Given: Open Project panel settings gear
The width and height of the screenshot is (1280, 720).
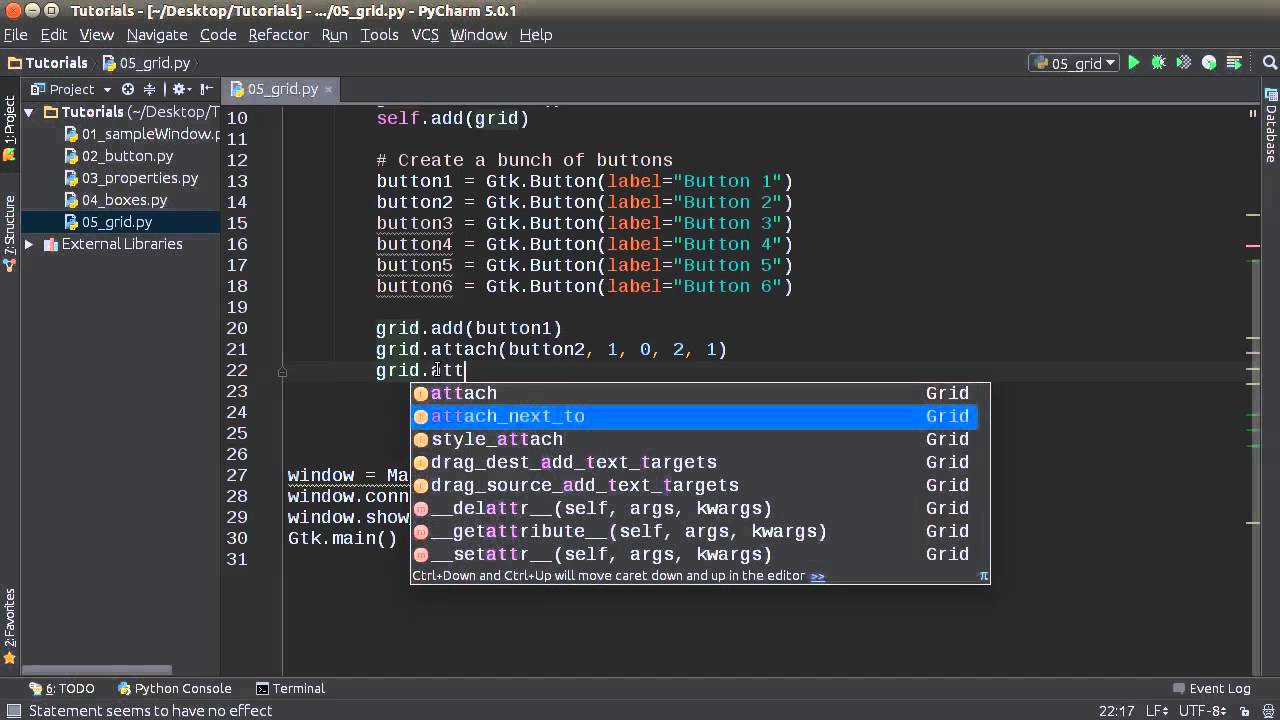Looking at the screenshot, I should click(183, 89).
